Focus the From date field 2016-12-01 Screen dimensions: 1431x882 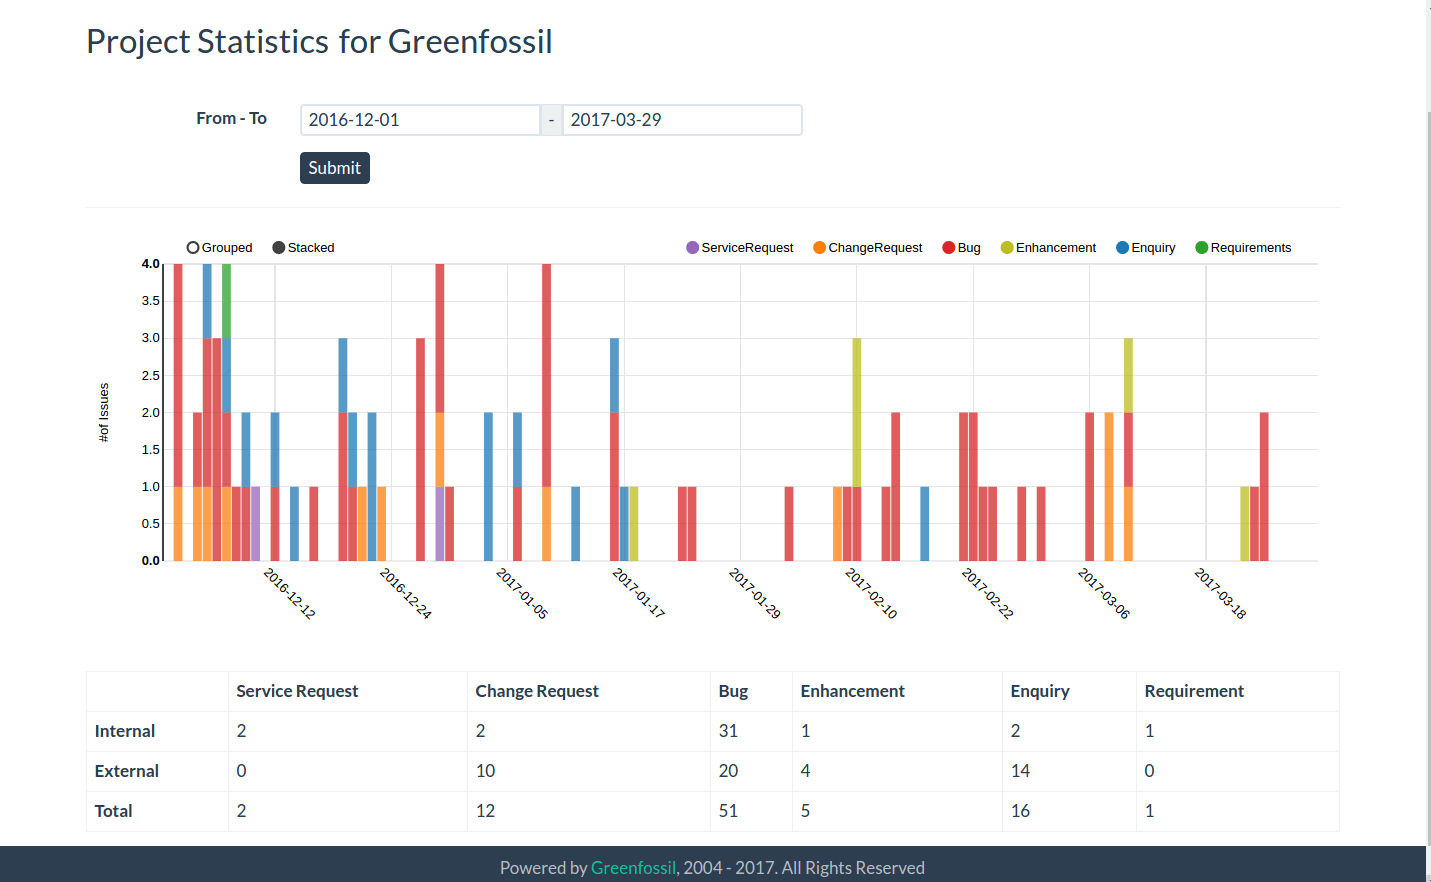[x=420, y=120]
